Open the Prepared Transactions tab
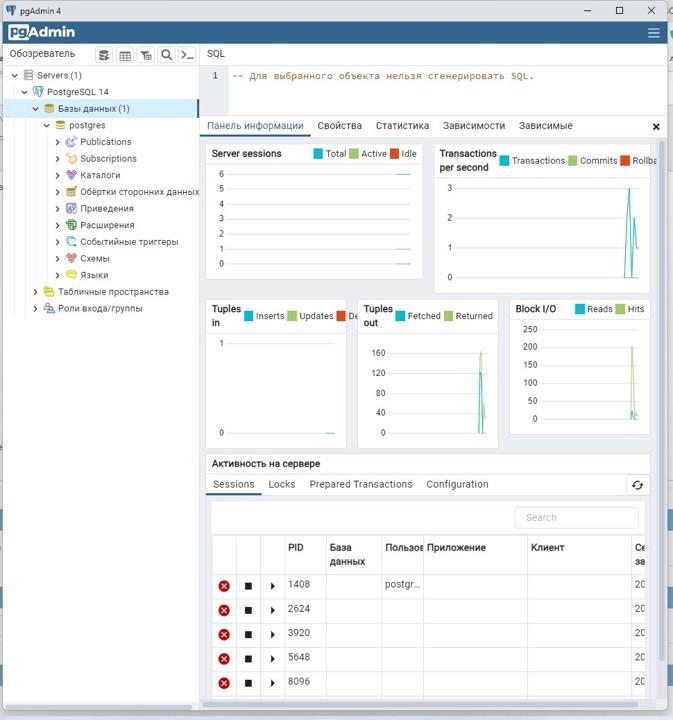Screen dimensions: 673x720 pos(361,484)
